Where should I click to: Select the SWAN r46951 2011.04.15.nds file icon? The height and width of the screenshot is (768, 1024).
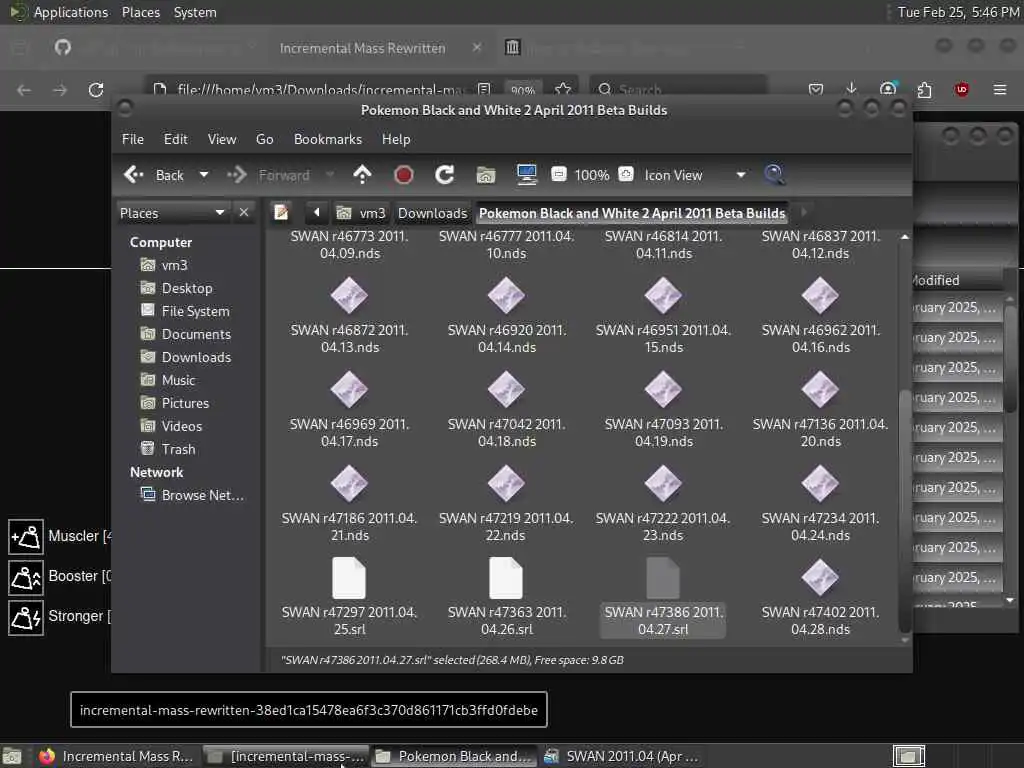pos(663,295)
